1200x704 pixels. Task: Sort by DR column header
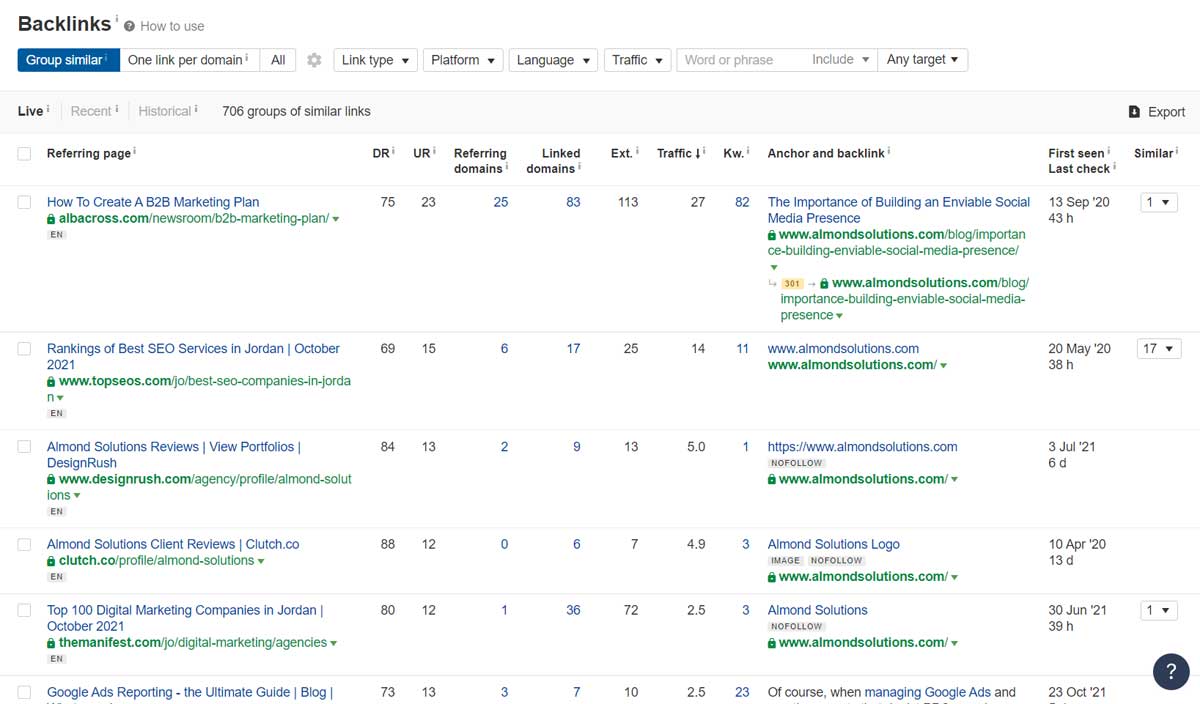point(380,153)
